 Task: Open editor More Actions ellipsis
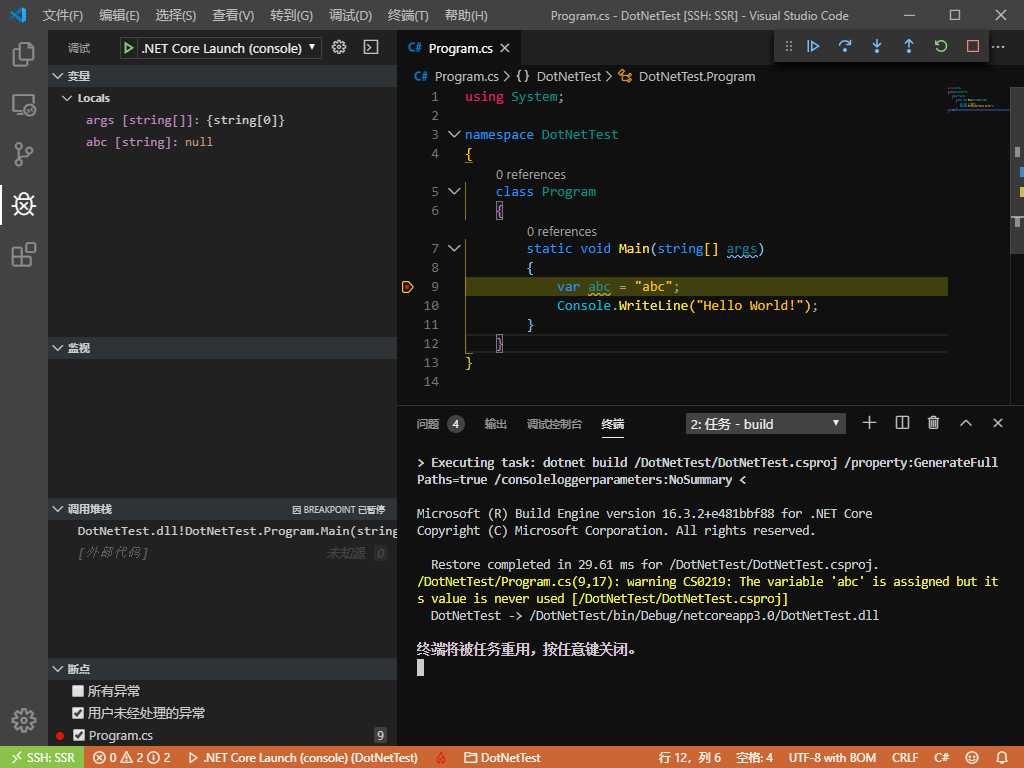pyautogui.click(x=998, y=46)
